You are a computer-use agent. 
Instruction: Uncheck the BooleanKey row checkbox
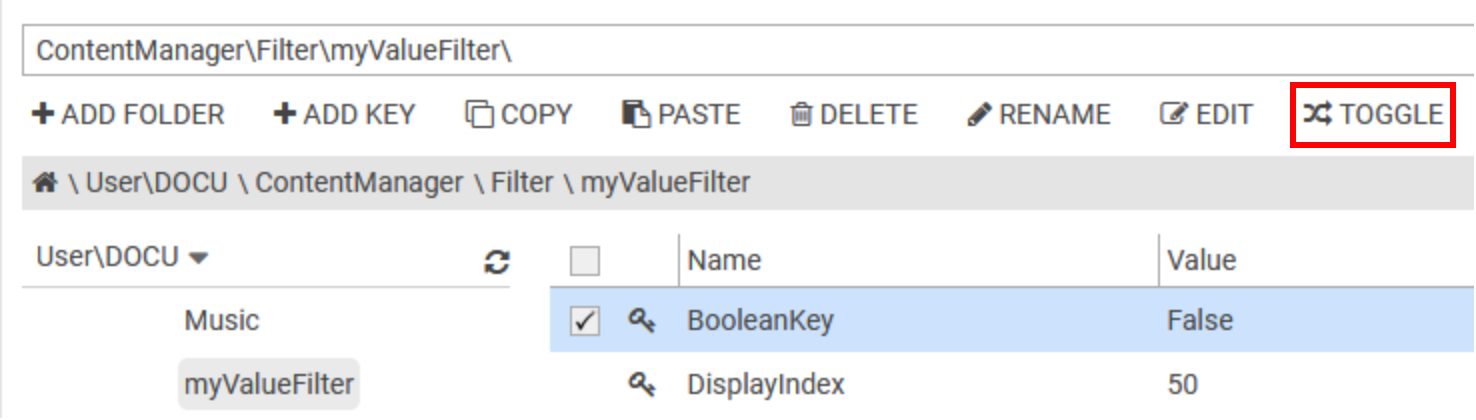584,321
